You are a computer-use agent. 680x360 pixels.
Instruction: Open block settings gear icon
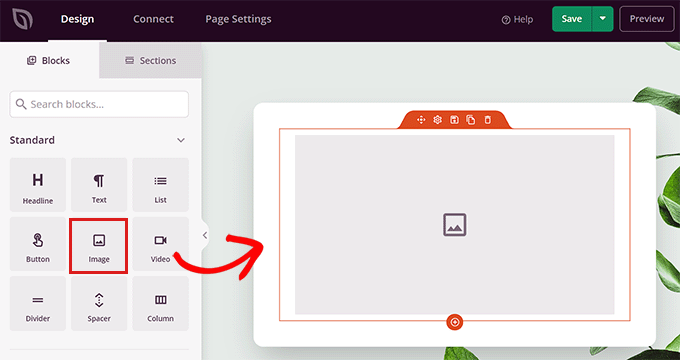(437, 120)
